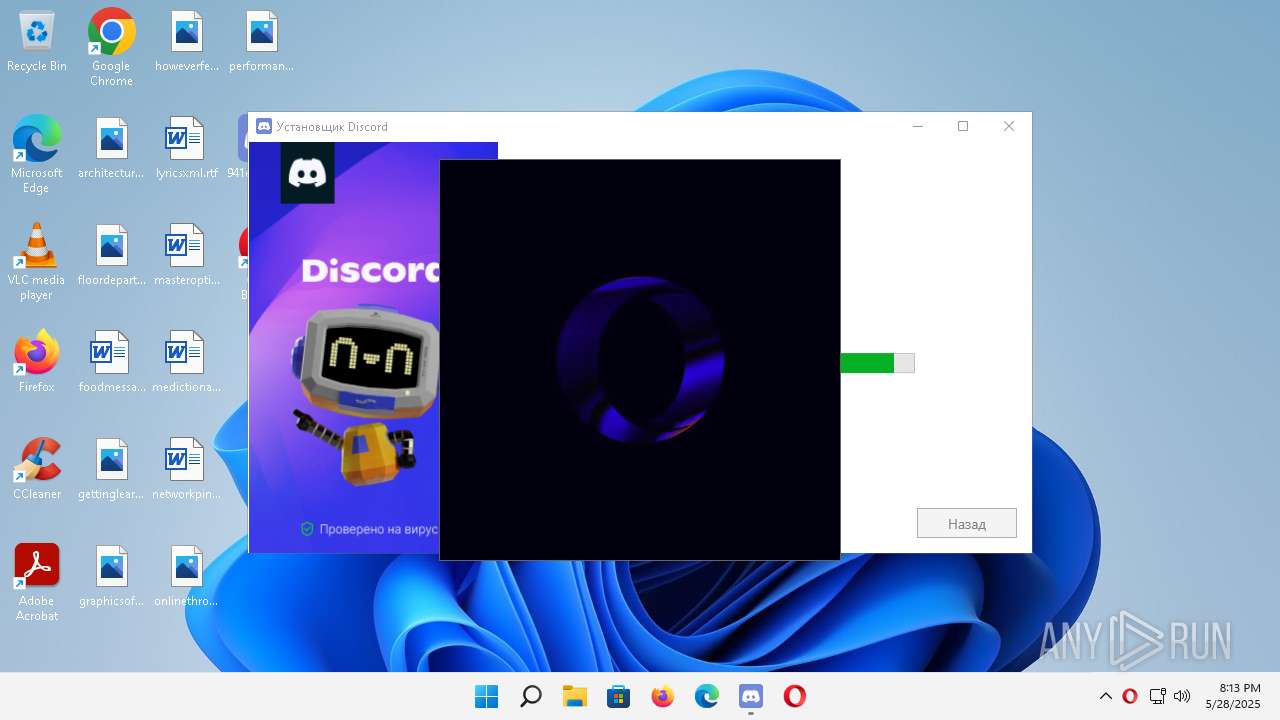Click the Discord logo in the installer banner
Viewport: 1280px width, 720px height.
pyautogui.click(x=307, y=173)
